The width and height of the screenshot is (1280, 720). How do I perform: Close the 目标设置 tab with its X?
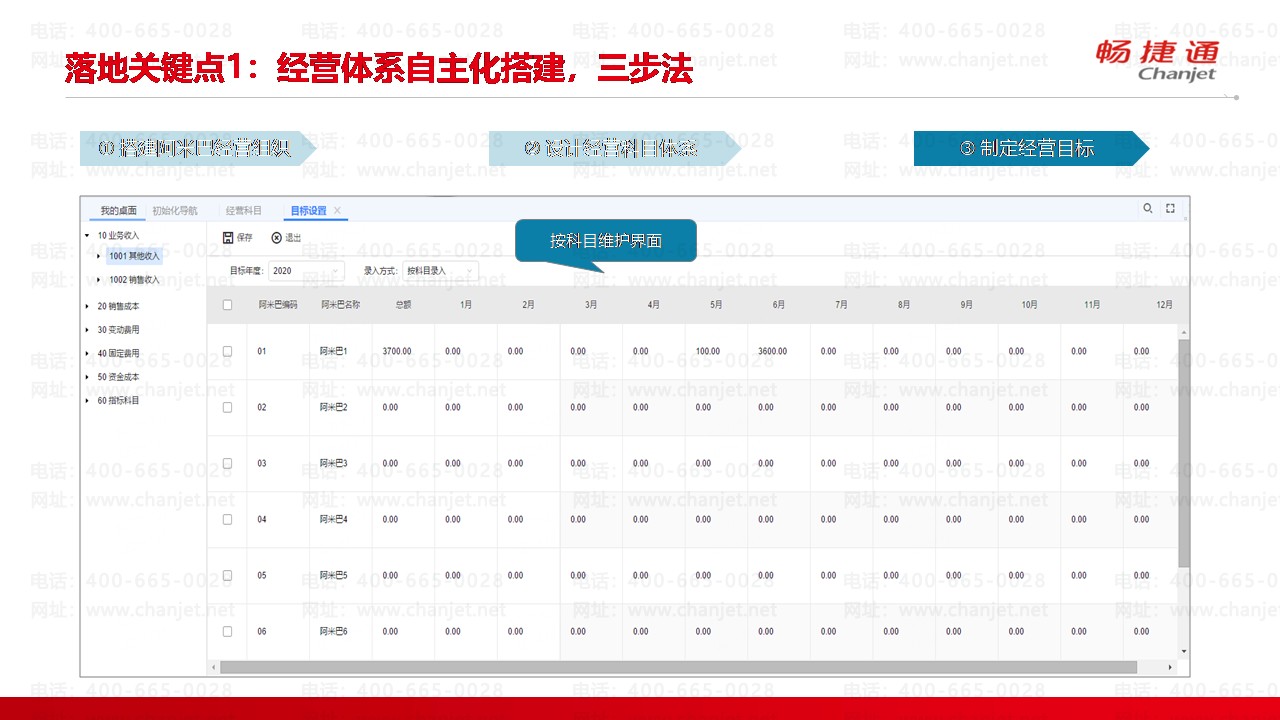tap(337, 210)
